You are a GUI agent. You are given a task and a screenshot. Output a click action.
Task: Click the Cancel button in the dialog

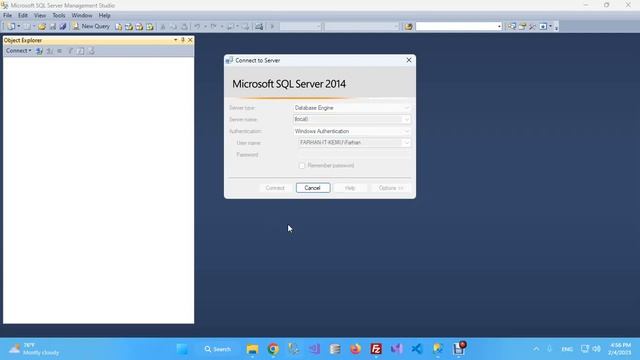pos(313,188)
